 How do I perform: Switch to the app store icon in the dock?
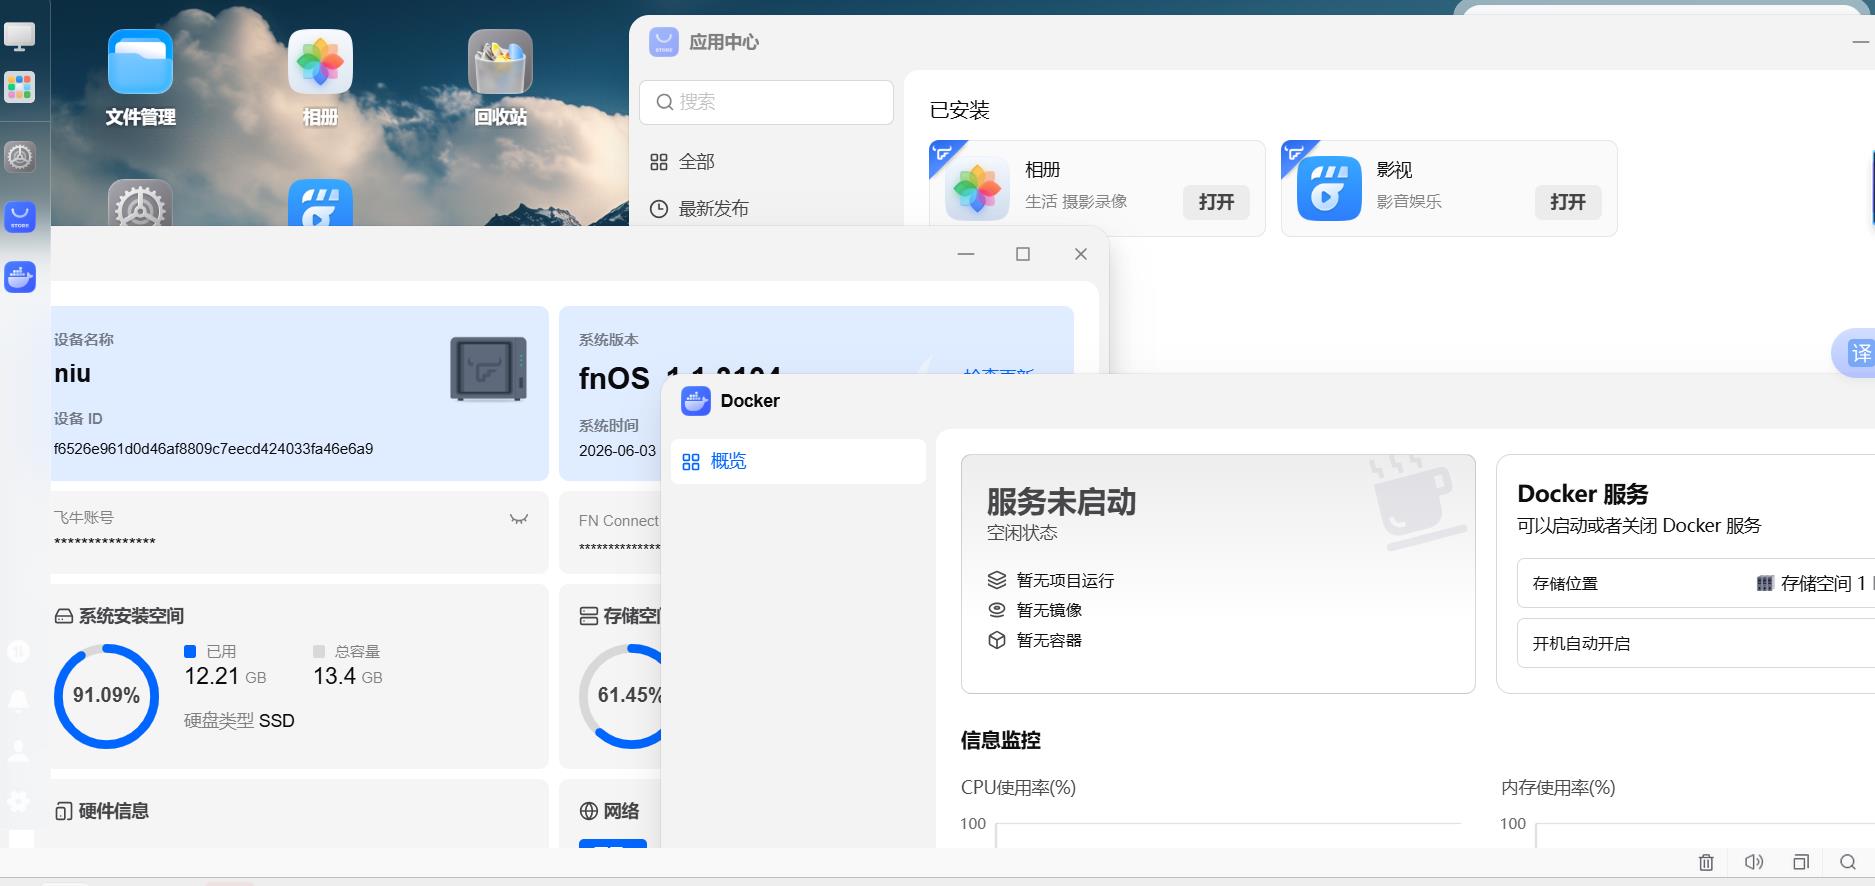20,217
